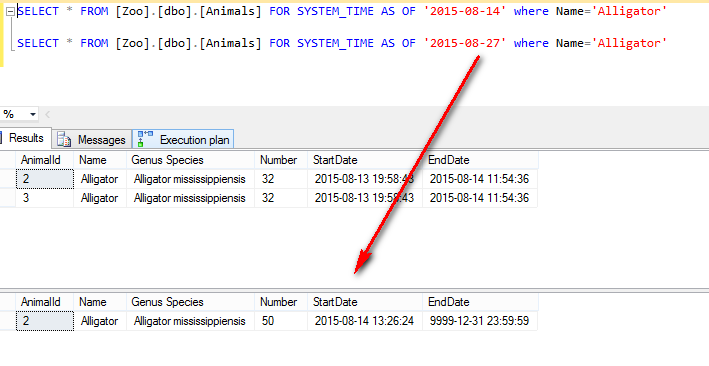Viewport: 709px width, 366px height.
Task: Click row header of AnimalId 3 row
Action: pos(8,198)
